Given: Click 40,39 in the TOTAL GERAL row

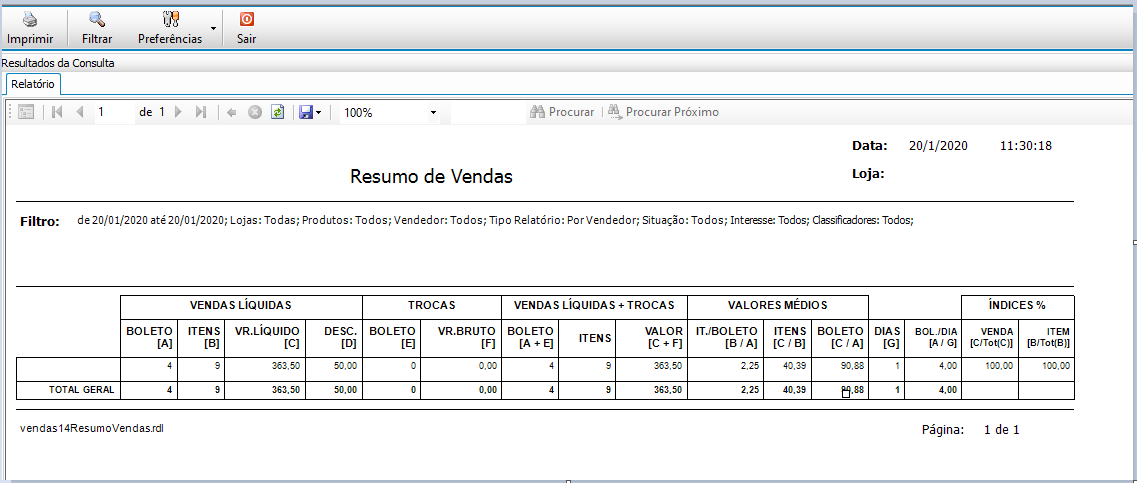Looking at the screenshot, I should click(x=795, y=390).
